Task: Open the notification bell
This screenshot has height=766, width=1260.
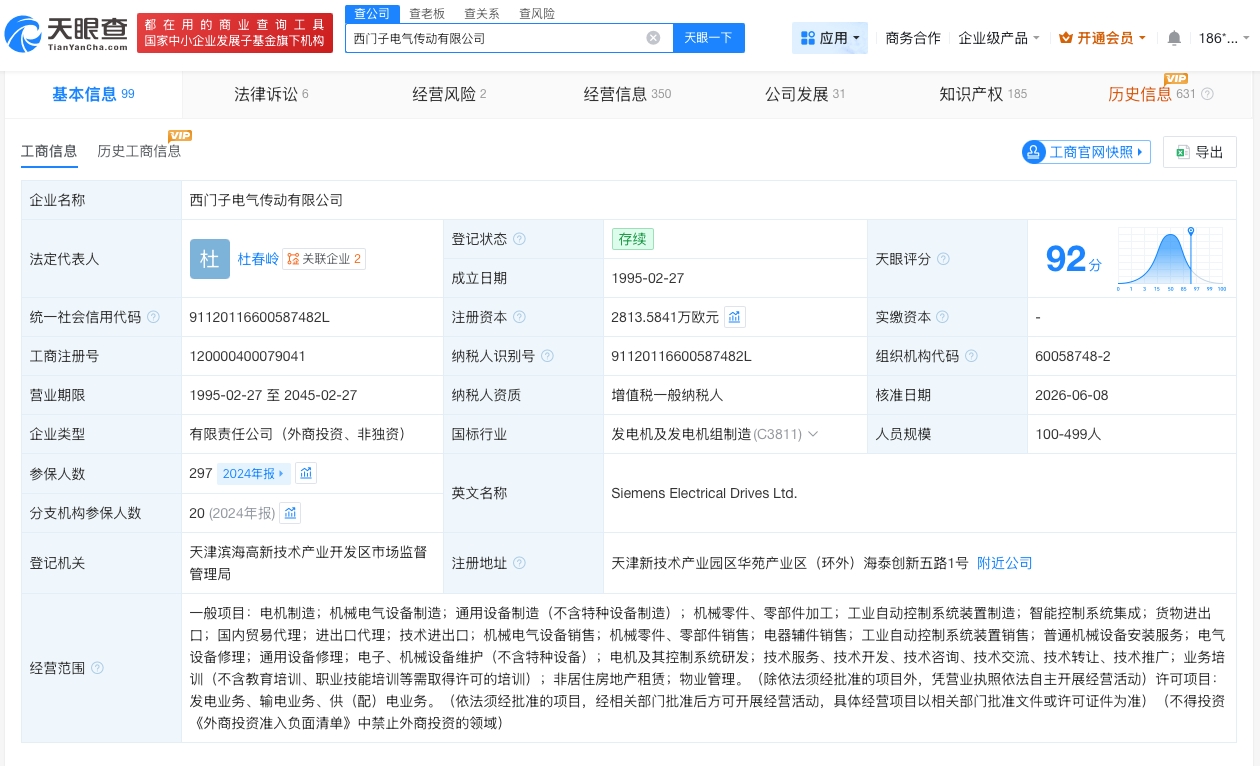Action: (x=1174, y=38)
